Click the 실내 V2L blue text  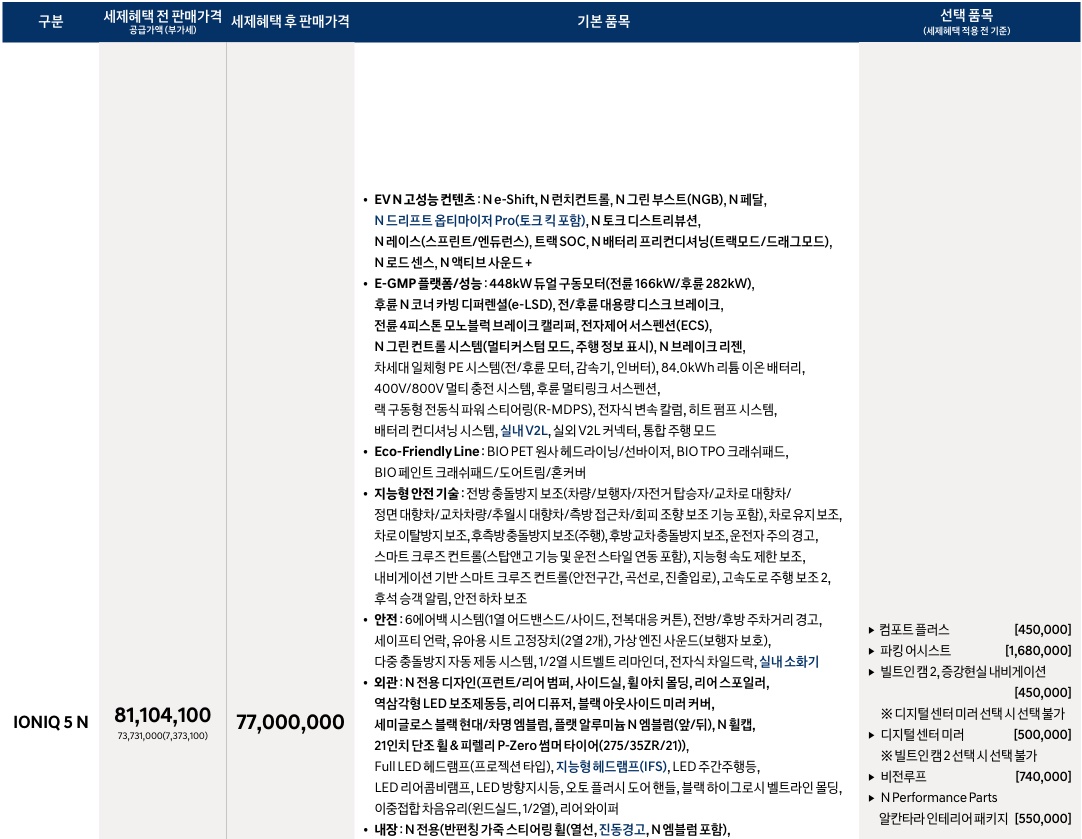[x=524, y=431]
